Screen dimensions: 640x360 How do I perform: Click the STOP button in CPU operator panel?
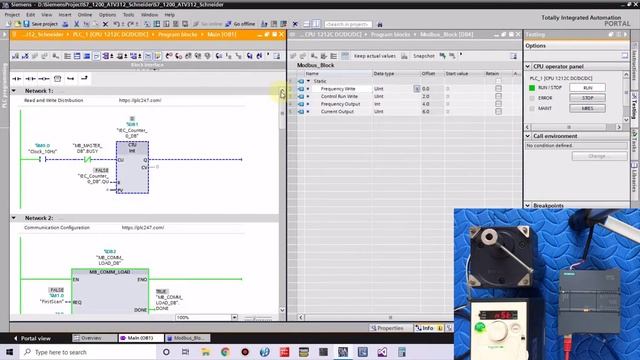click(587, 98)
